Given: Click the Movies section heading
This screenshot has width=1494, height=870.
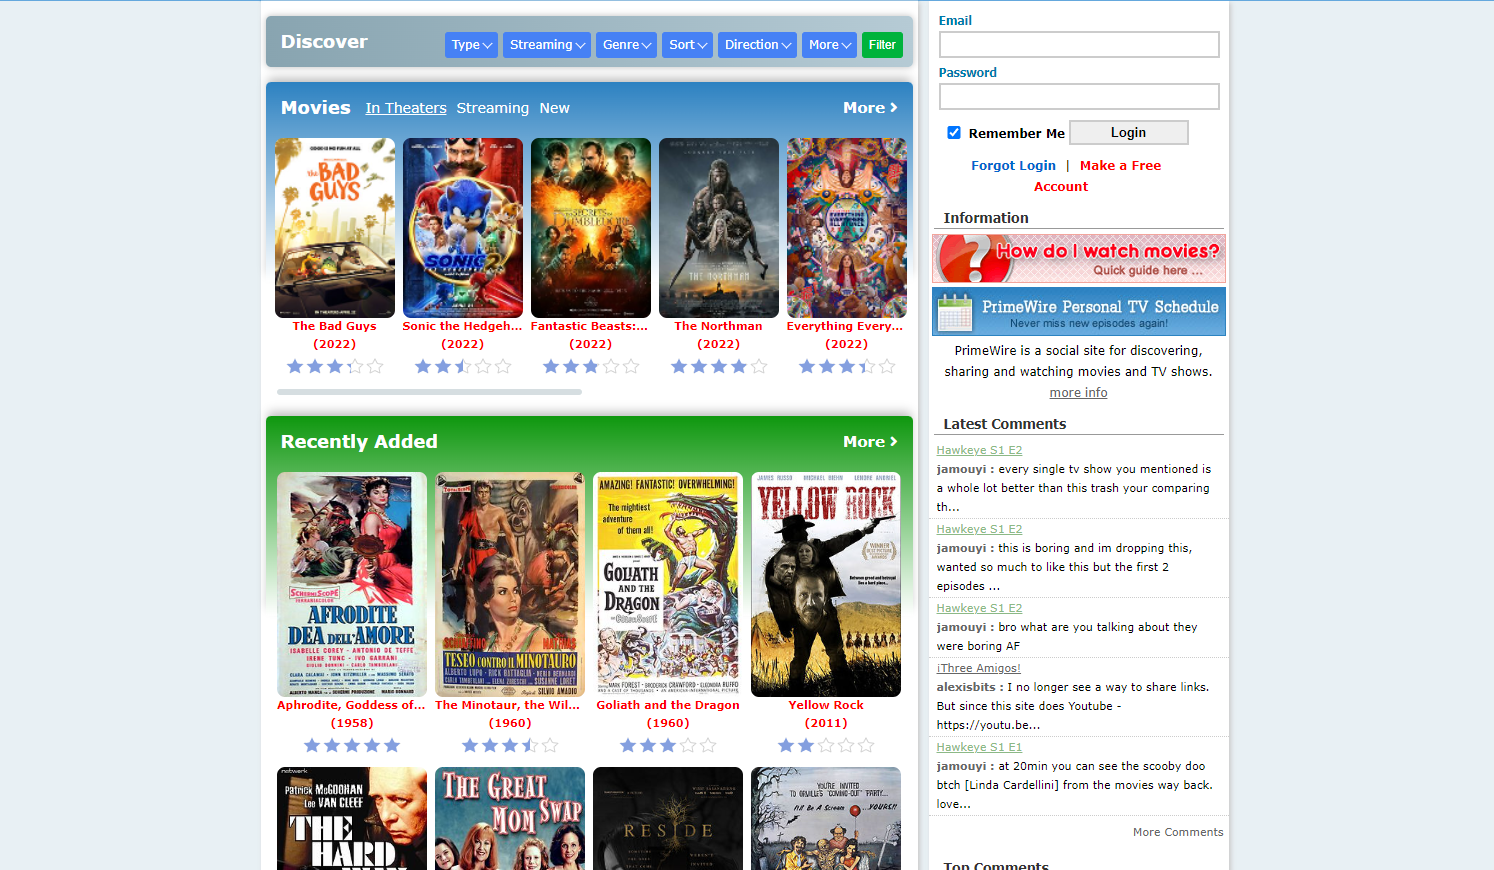Looking at the screenshot, I should coord(316,108).
